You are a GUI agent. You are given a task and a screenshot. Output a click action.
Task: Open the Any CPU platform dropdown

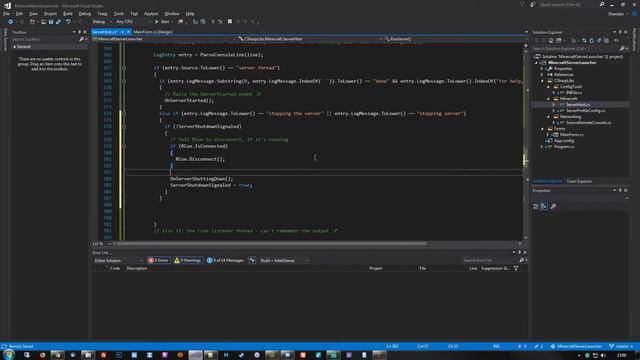(133, 22)
